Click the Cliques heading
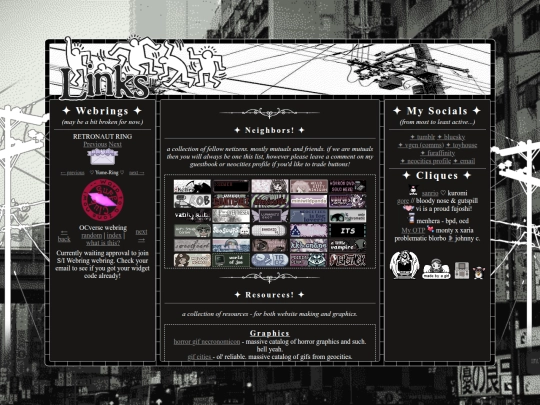The height and width of the screenshot is (405, 540). pos(437,175)
